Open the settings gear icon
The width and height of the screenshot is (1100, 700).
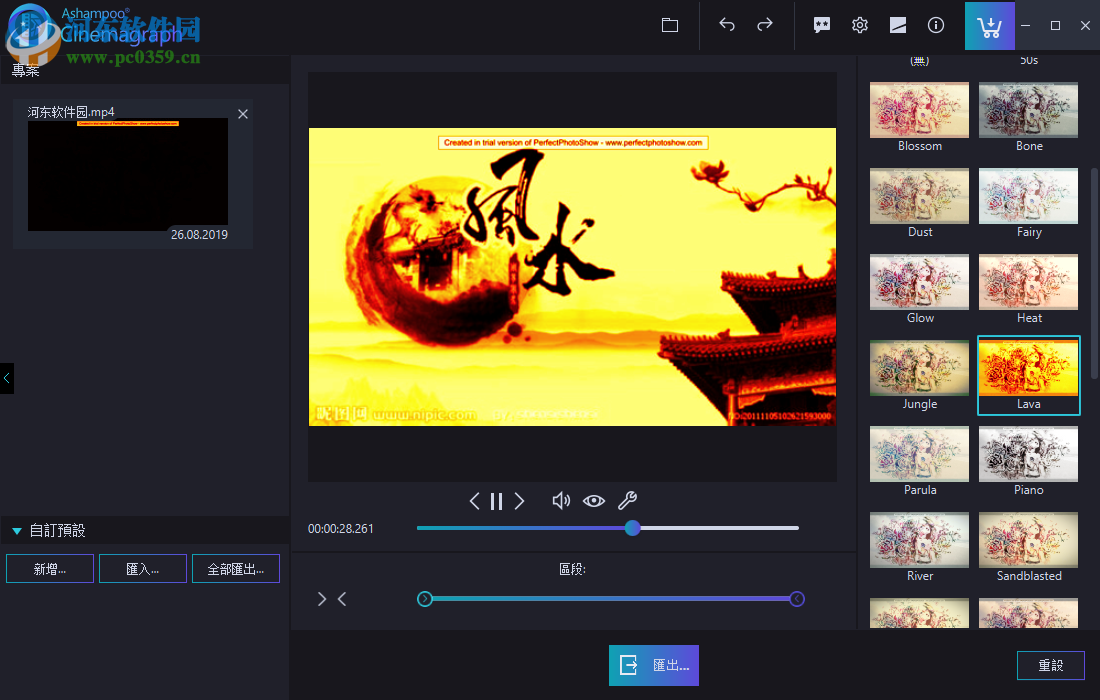(859, 25)
